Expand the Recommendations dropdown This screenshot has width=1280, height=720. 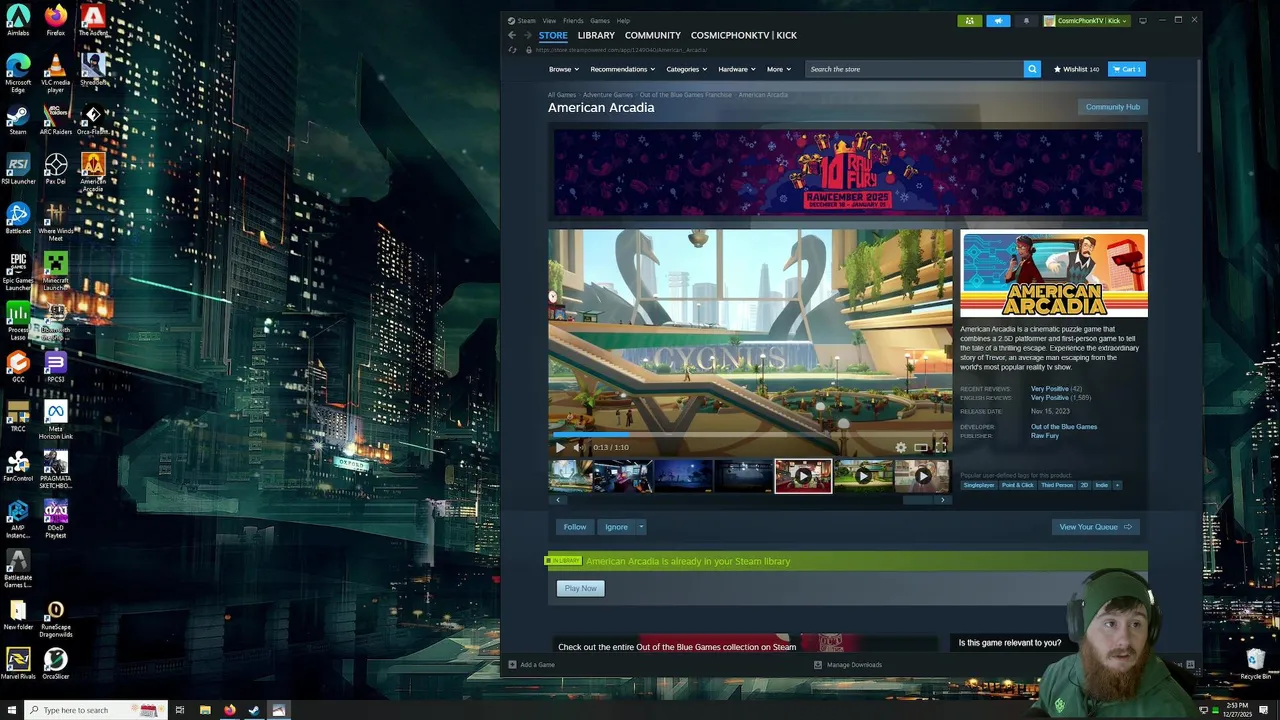[622, 69]
